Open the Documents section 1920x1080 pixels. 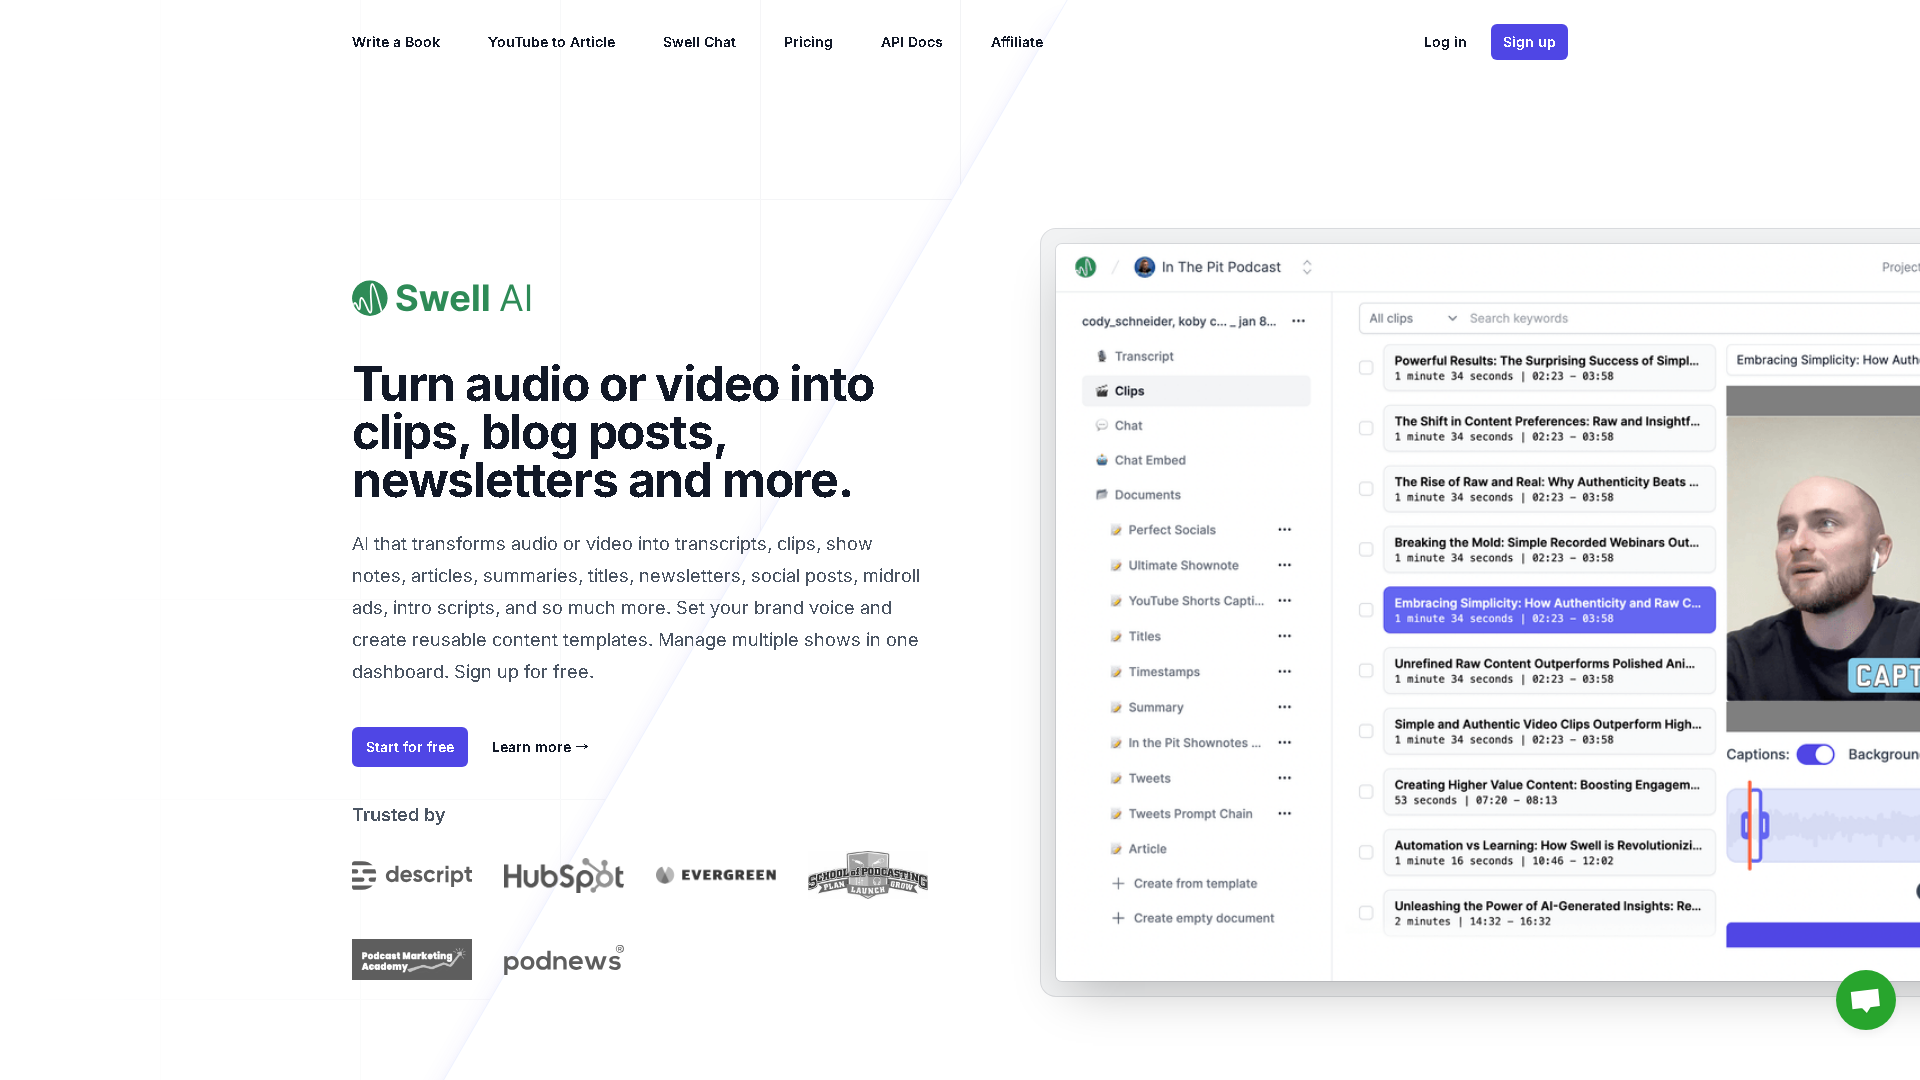click(x=1147, y=494)
